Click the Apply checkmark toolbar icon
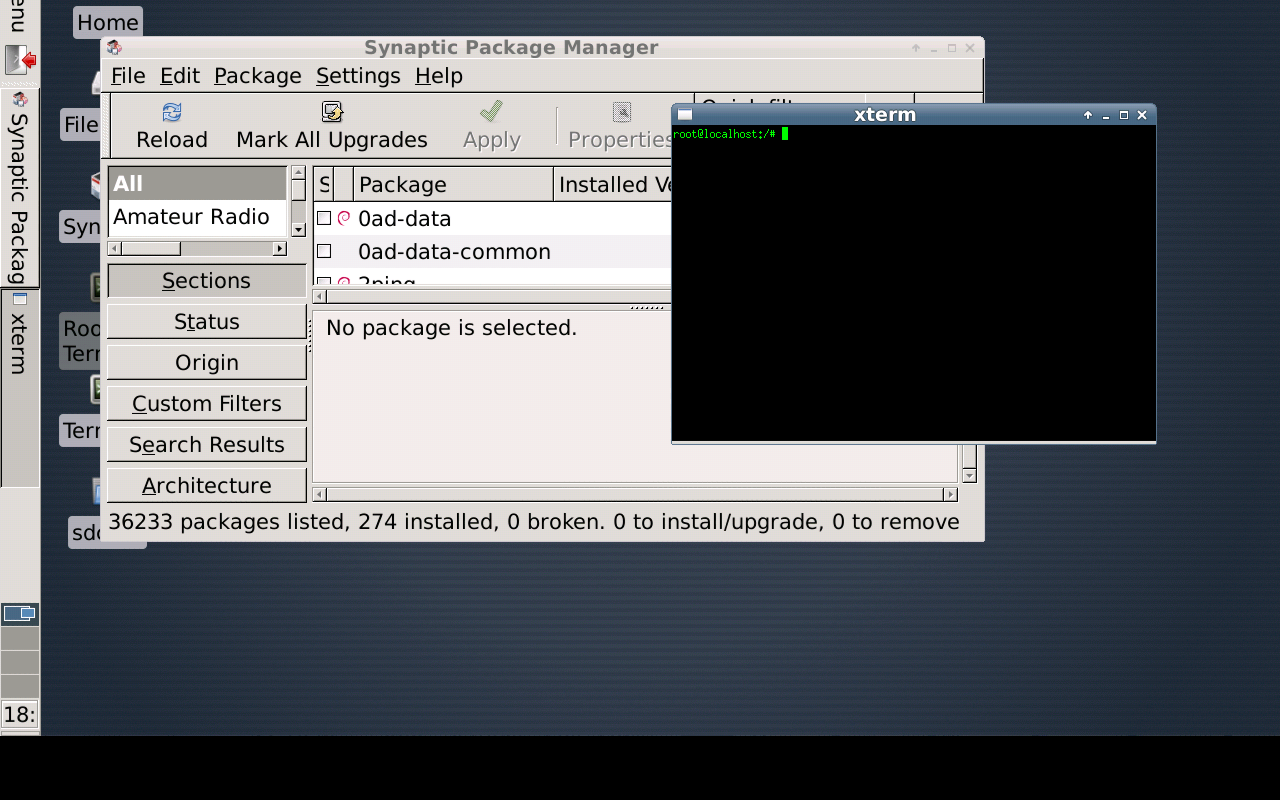This screenshot has width=1280, height=800. pos(491,111)
